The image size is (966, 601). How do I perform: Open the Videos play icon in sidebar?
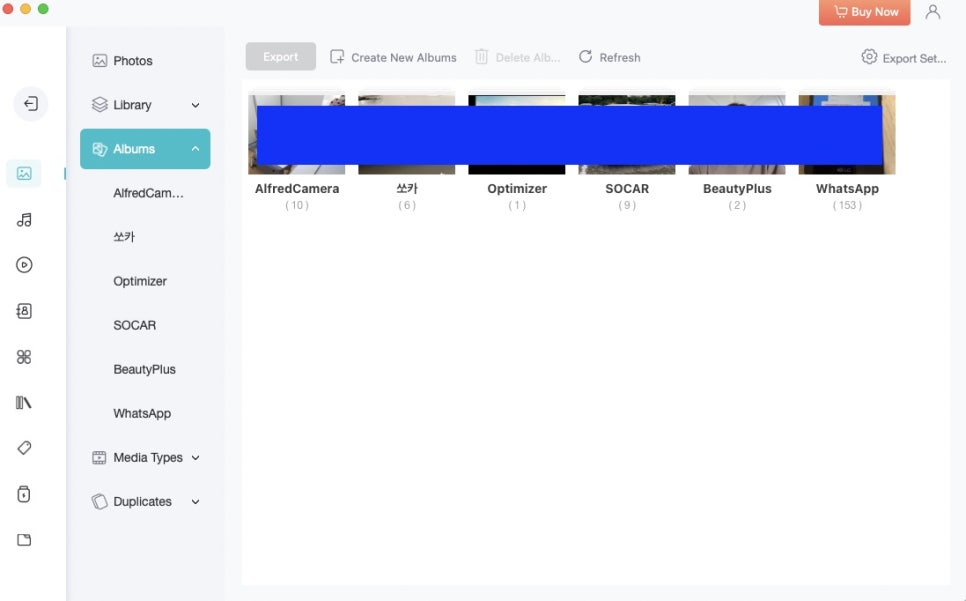[24, 265]
